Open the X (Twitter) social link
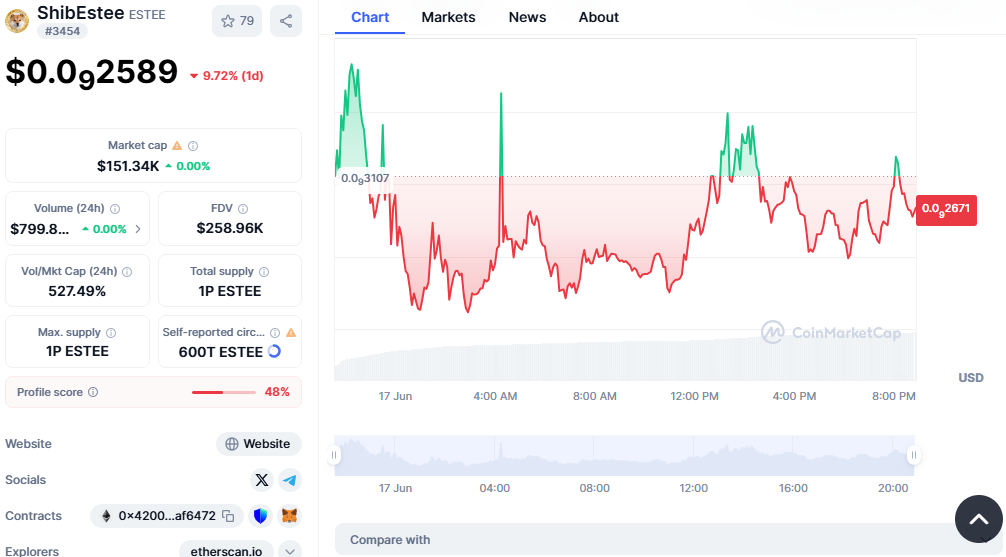1006x557 pixels. coord(262,480)
